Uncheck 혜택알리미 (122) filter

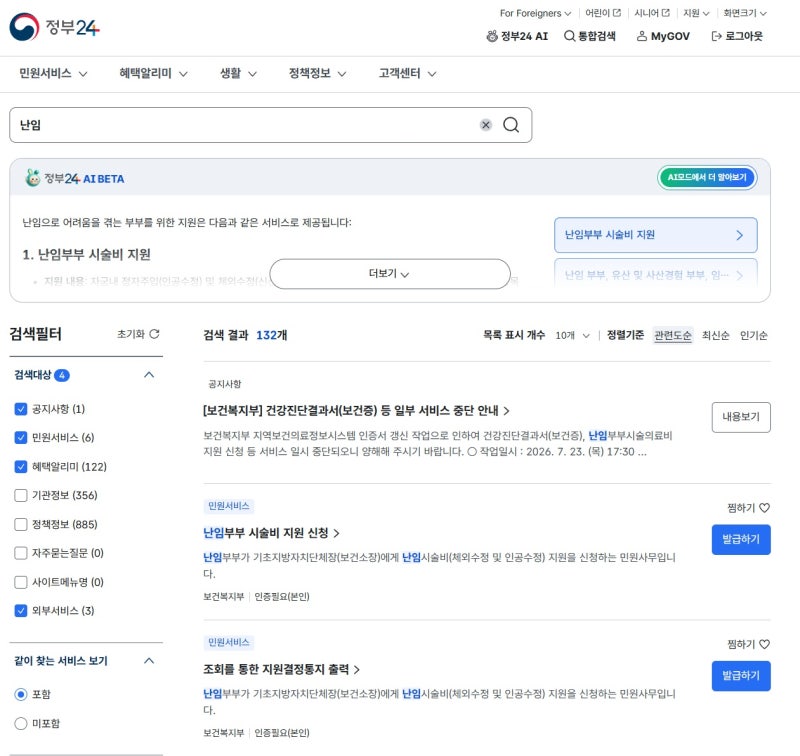point(21,467)
